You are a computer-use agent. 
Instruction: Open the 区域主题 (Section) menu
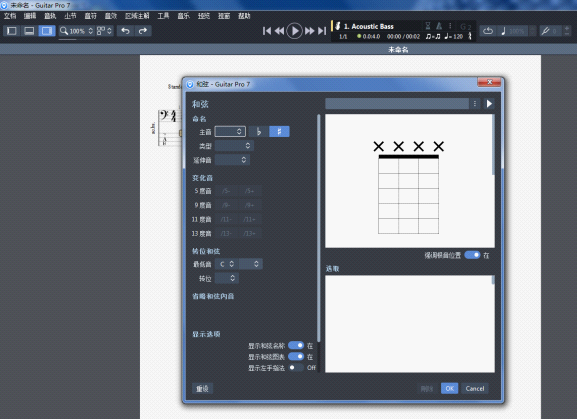tap(137, 16)
